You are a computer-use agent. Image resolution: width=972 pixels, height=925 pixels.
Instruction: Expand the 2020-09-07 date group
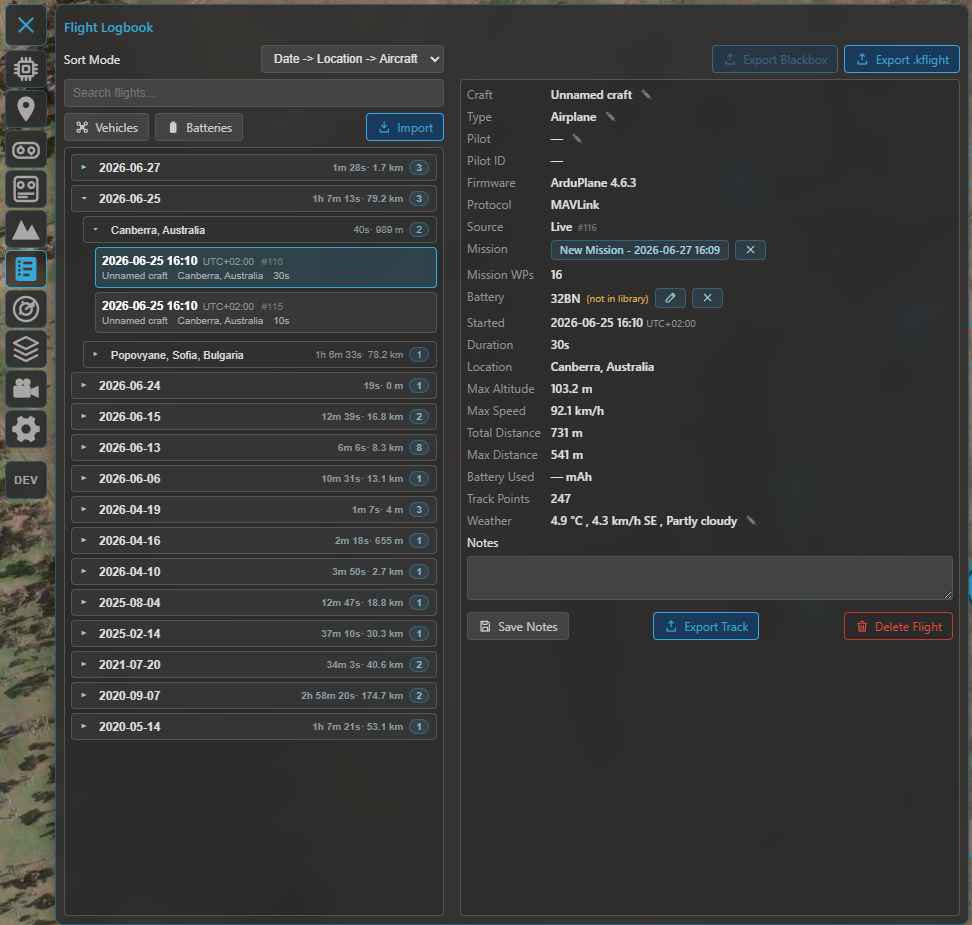tap(254, 696)
